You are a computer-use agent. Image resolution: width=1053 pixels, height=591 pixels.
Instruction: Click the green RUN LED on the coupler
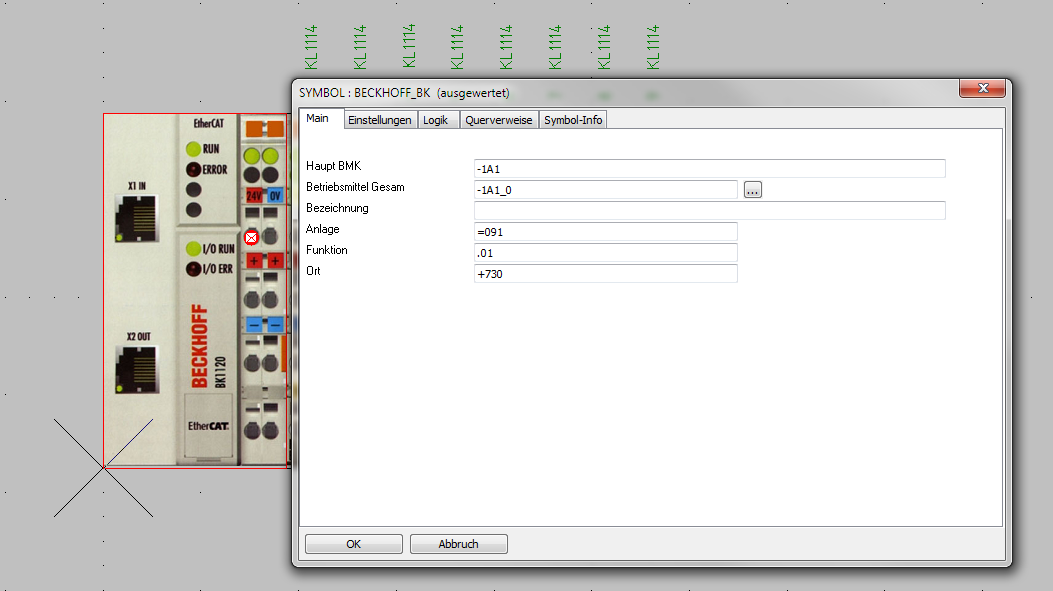[193, 148]
